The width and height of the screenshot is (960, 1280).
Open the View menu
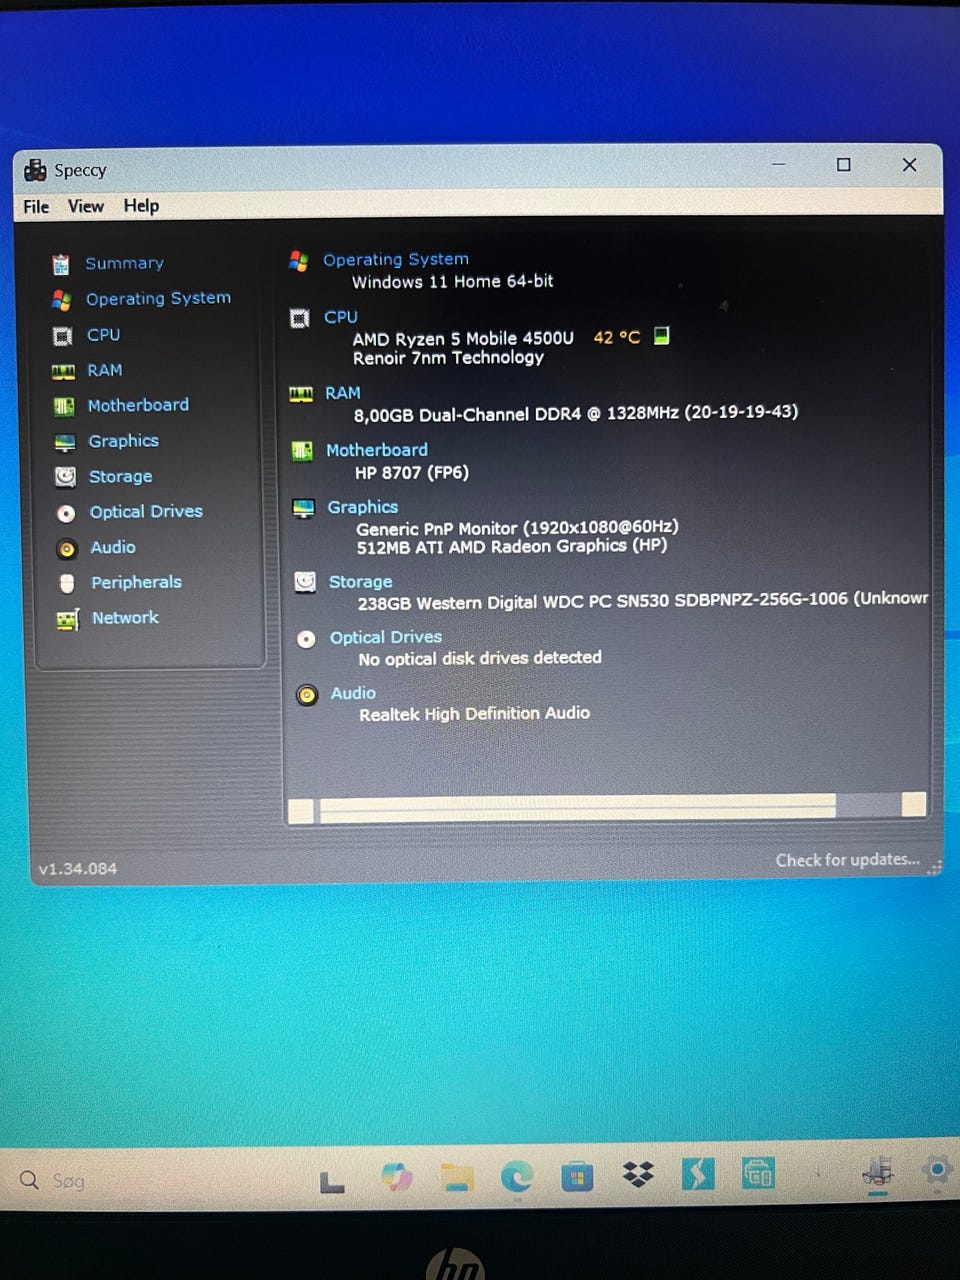tap(86, 206)
